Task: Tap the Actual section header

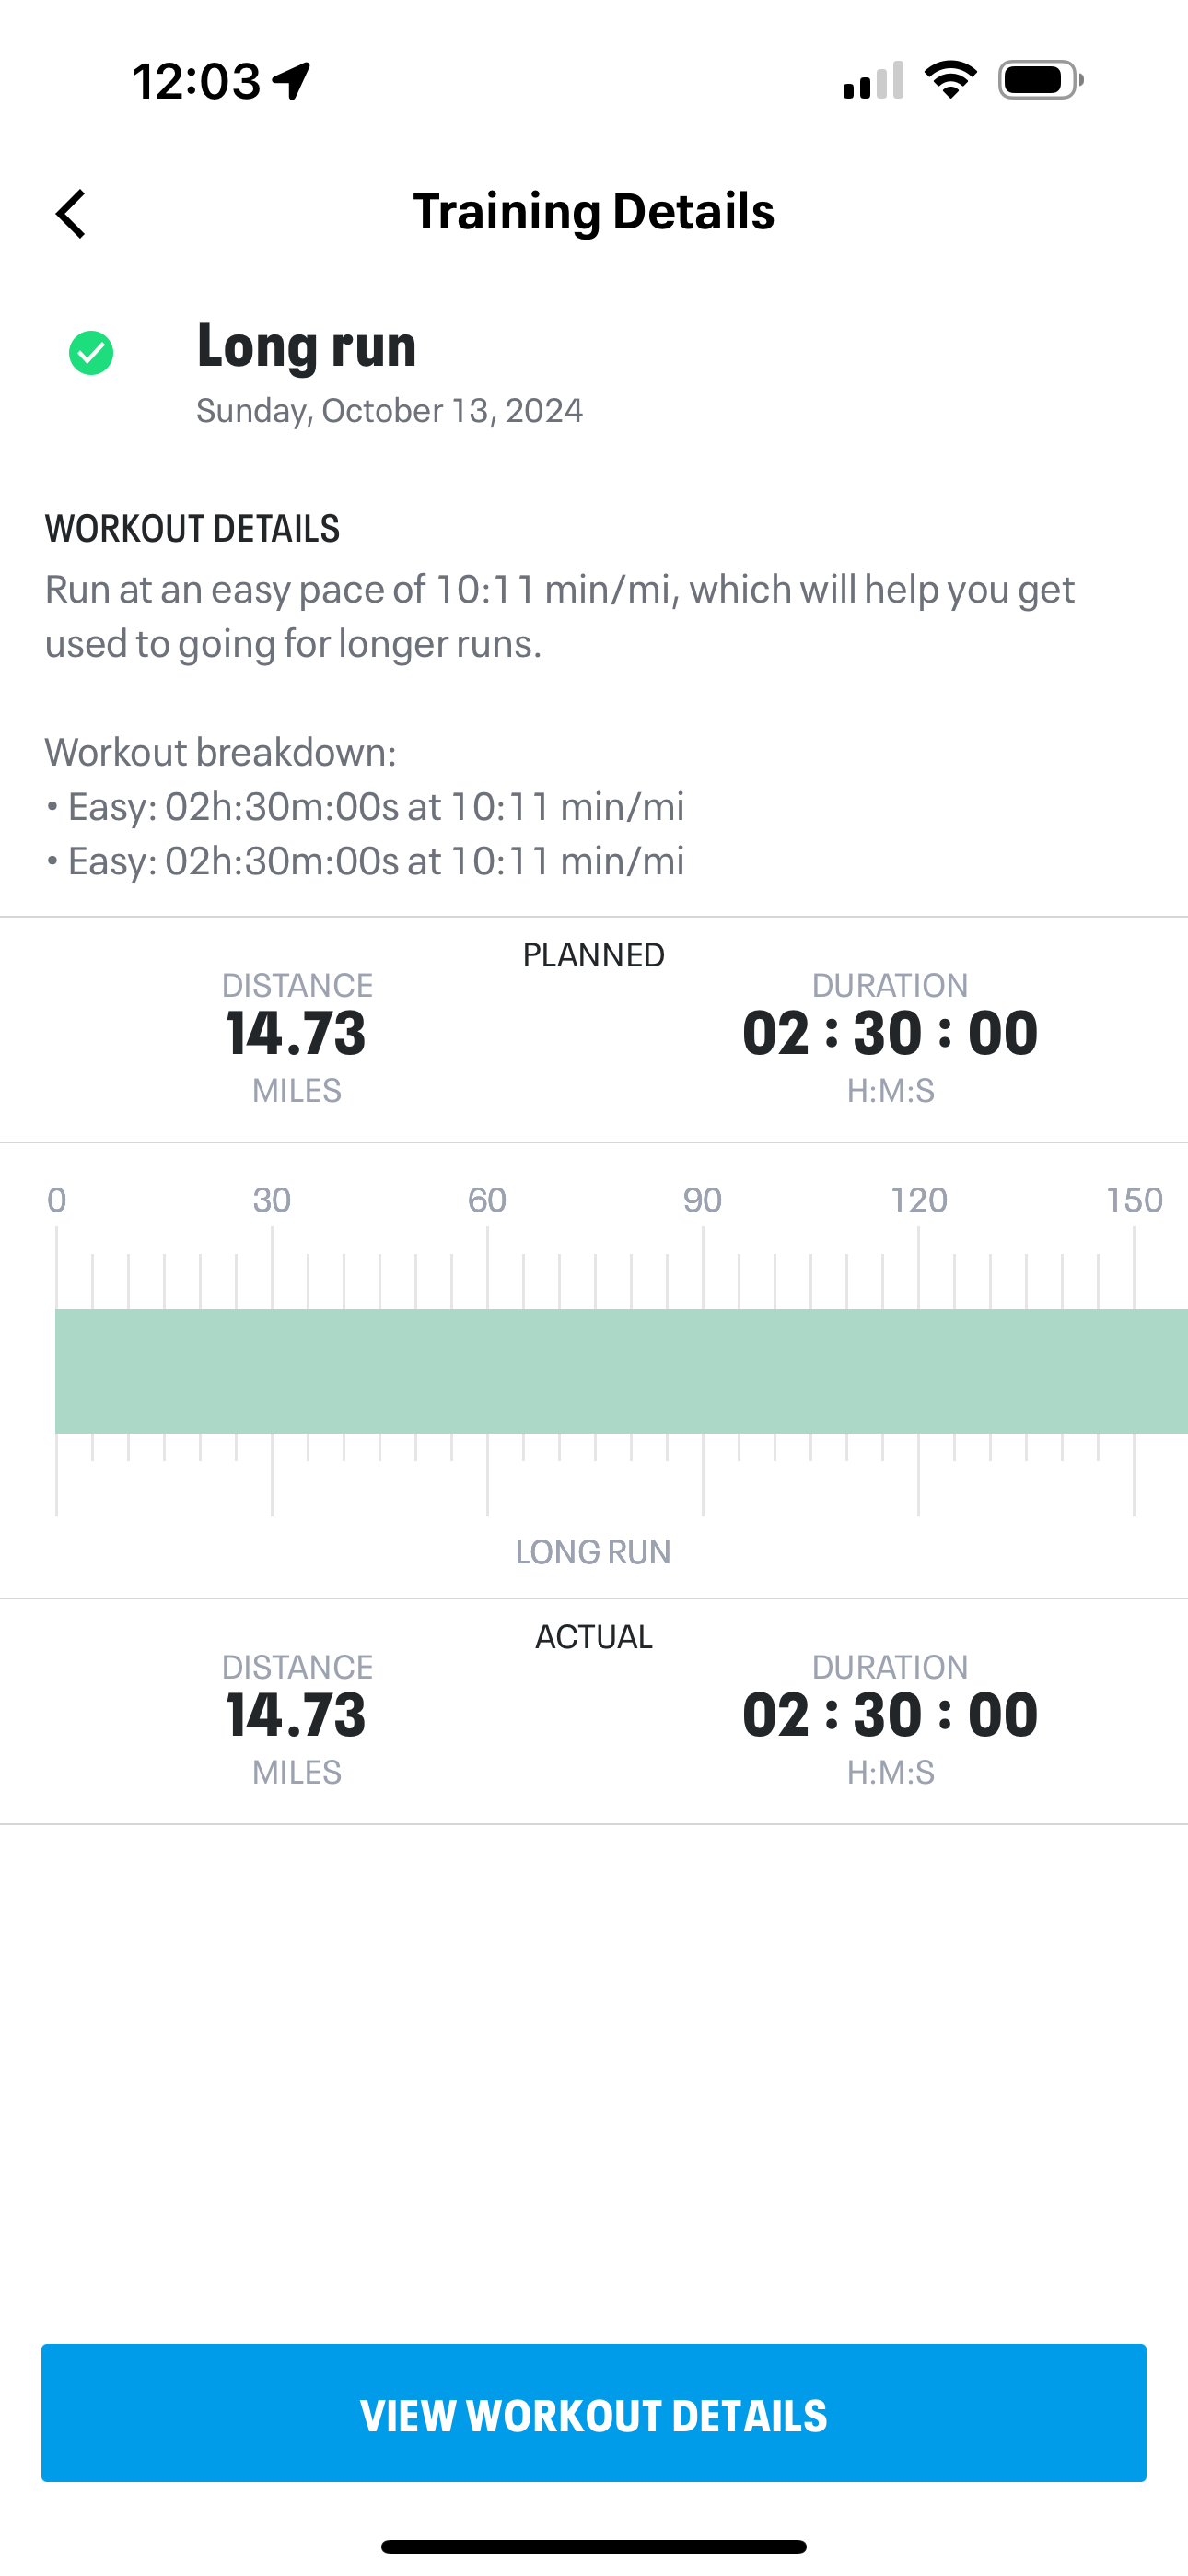Action: coord(594,1637)
